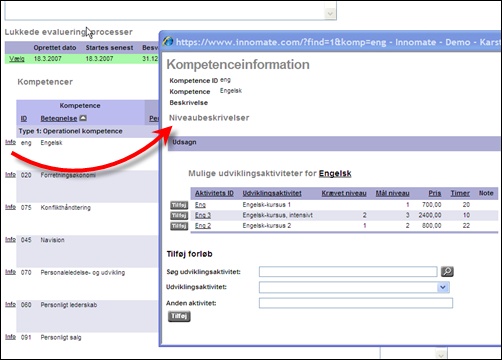Open the dropdown at the bottom right corner
Viewport: 502px width, 360px height.
point(441,354)
